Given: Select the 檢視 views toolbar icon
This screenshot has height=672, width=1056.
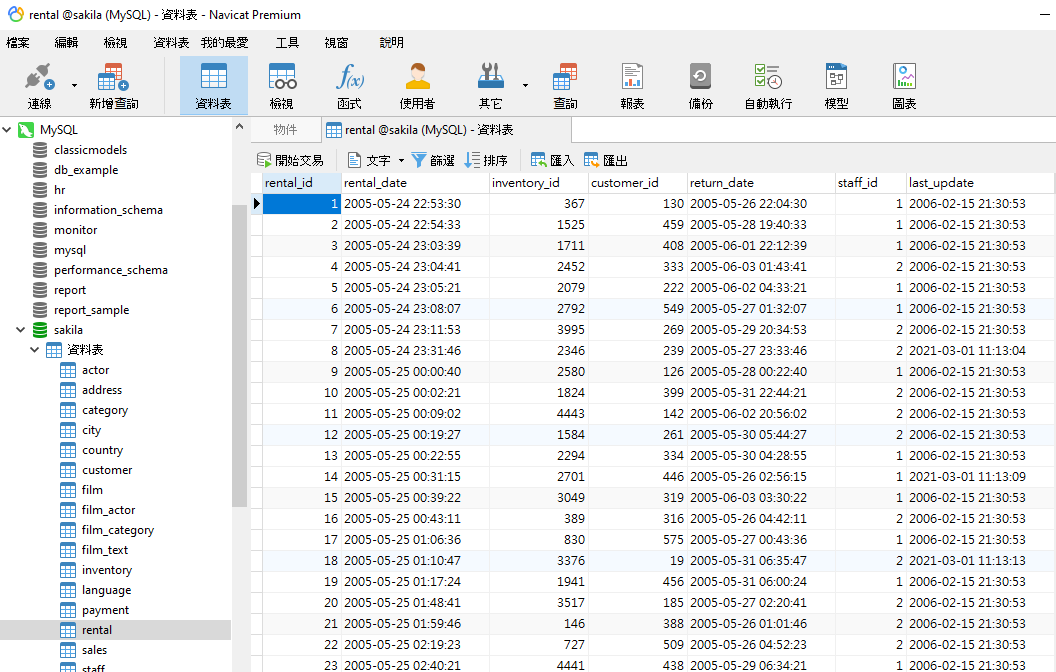Looking at the screenshot, I should click(282, 85).
